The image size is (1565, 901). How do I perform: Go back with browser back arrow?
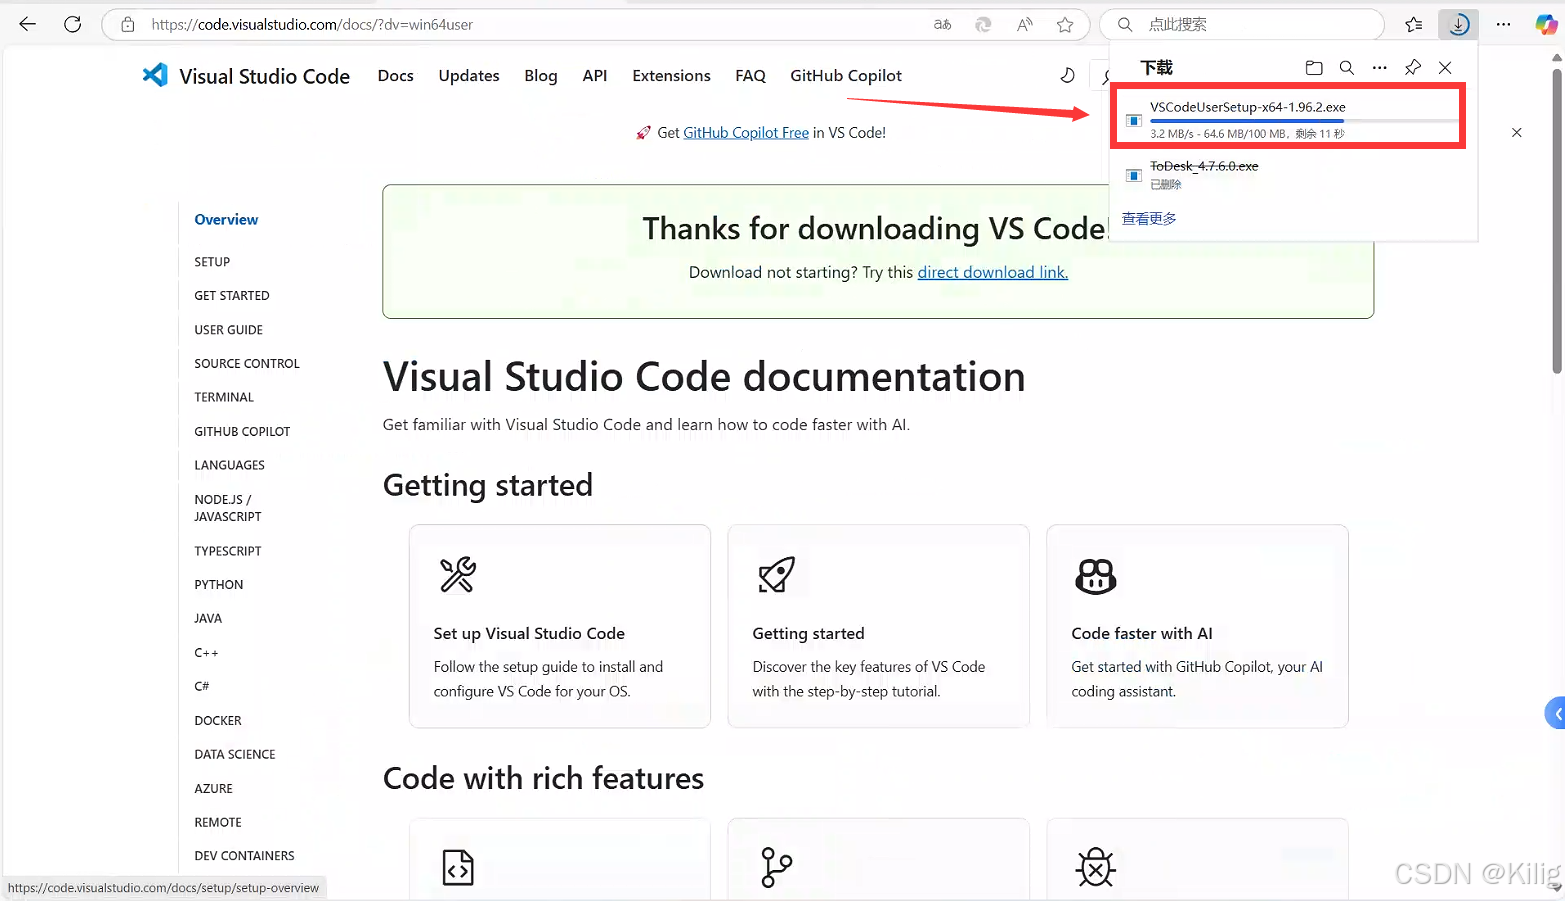click(27, 24)
